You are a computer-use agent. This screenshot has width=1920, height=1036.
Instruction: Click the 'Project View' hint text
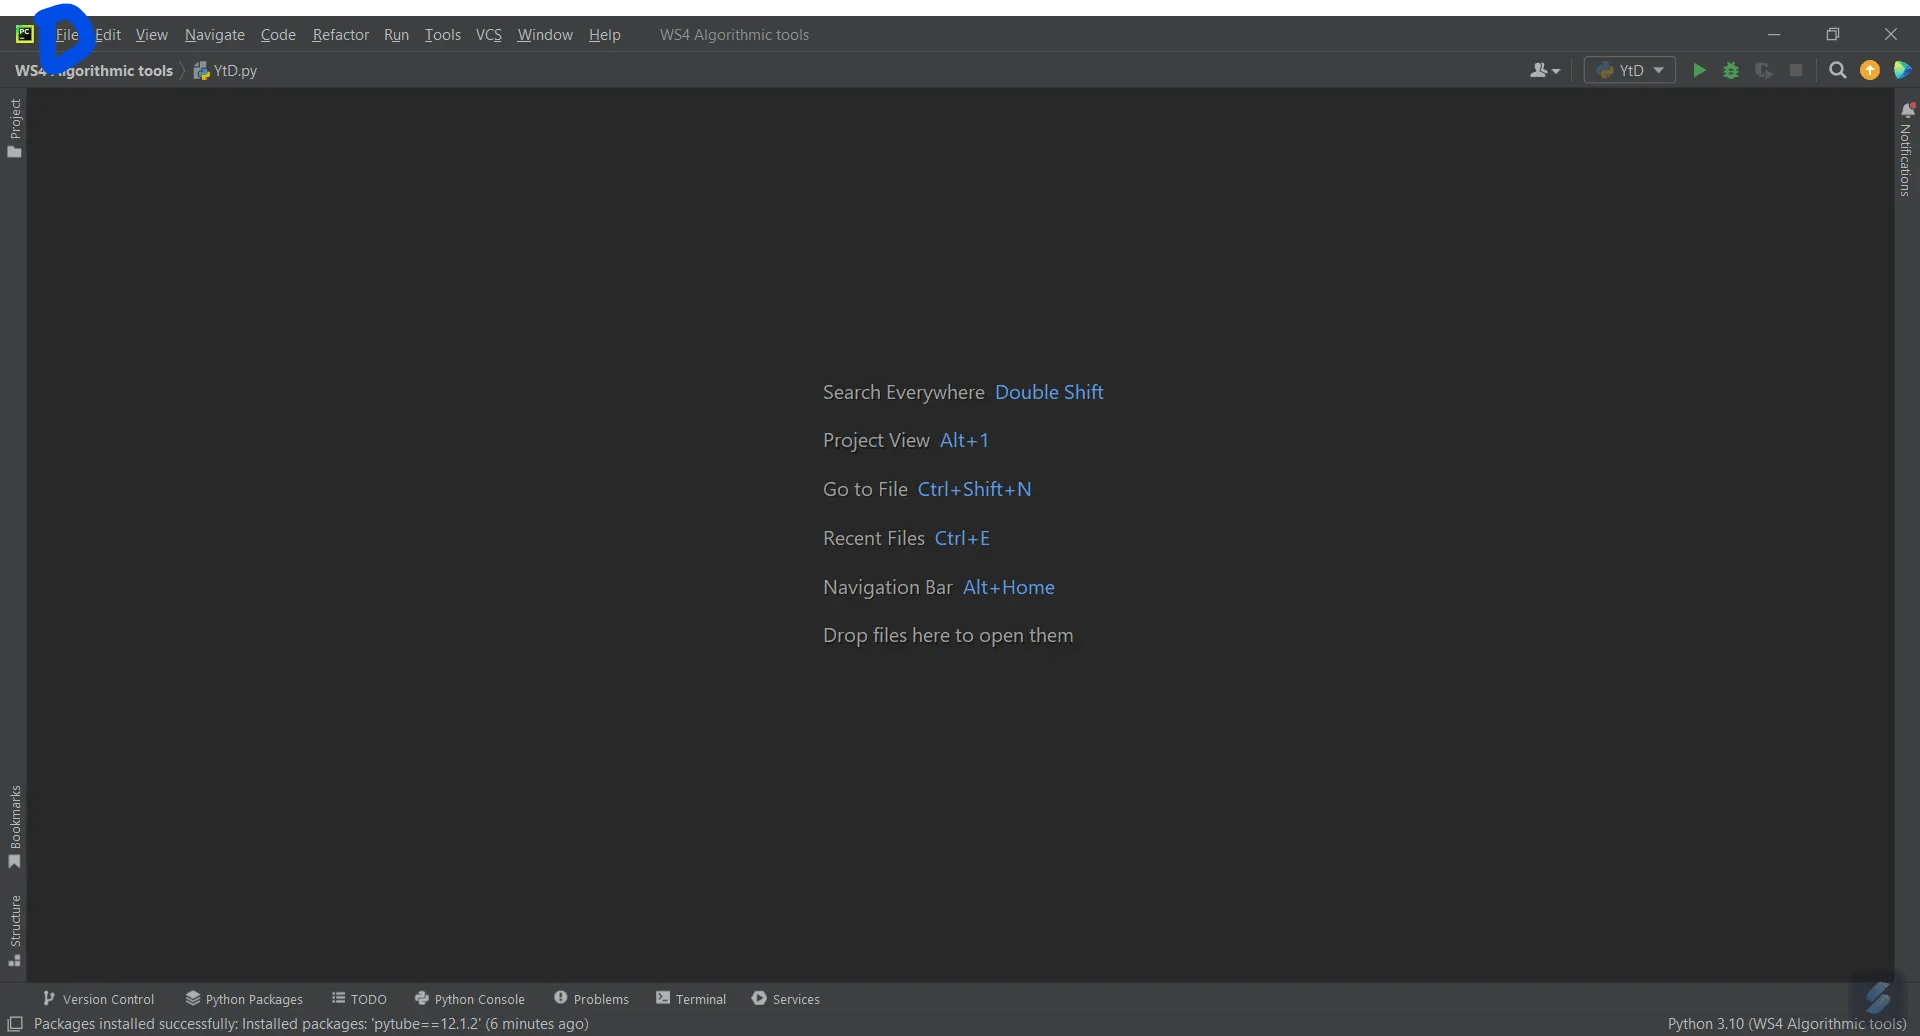(876, 441)
